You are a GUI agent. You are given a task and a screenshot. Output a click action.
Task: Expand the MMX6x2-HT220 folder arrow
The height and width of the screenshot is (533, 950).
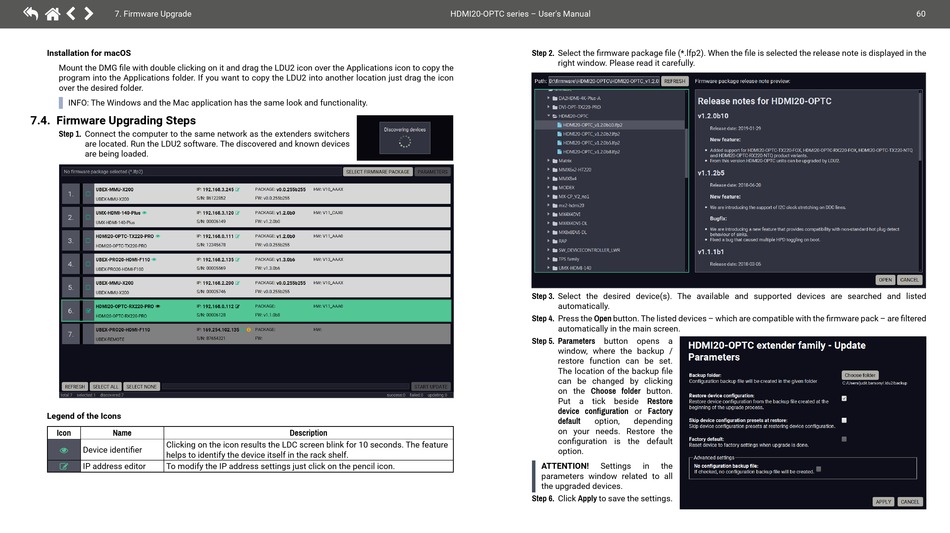(548, 170)
